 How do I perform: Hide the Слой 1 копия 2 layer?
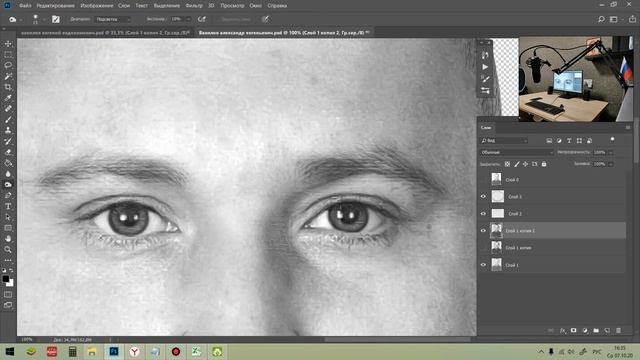point(483,231)
